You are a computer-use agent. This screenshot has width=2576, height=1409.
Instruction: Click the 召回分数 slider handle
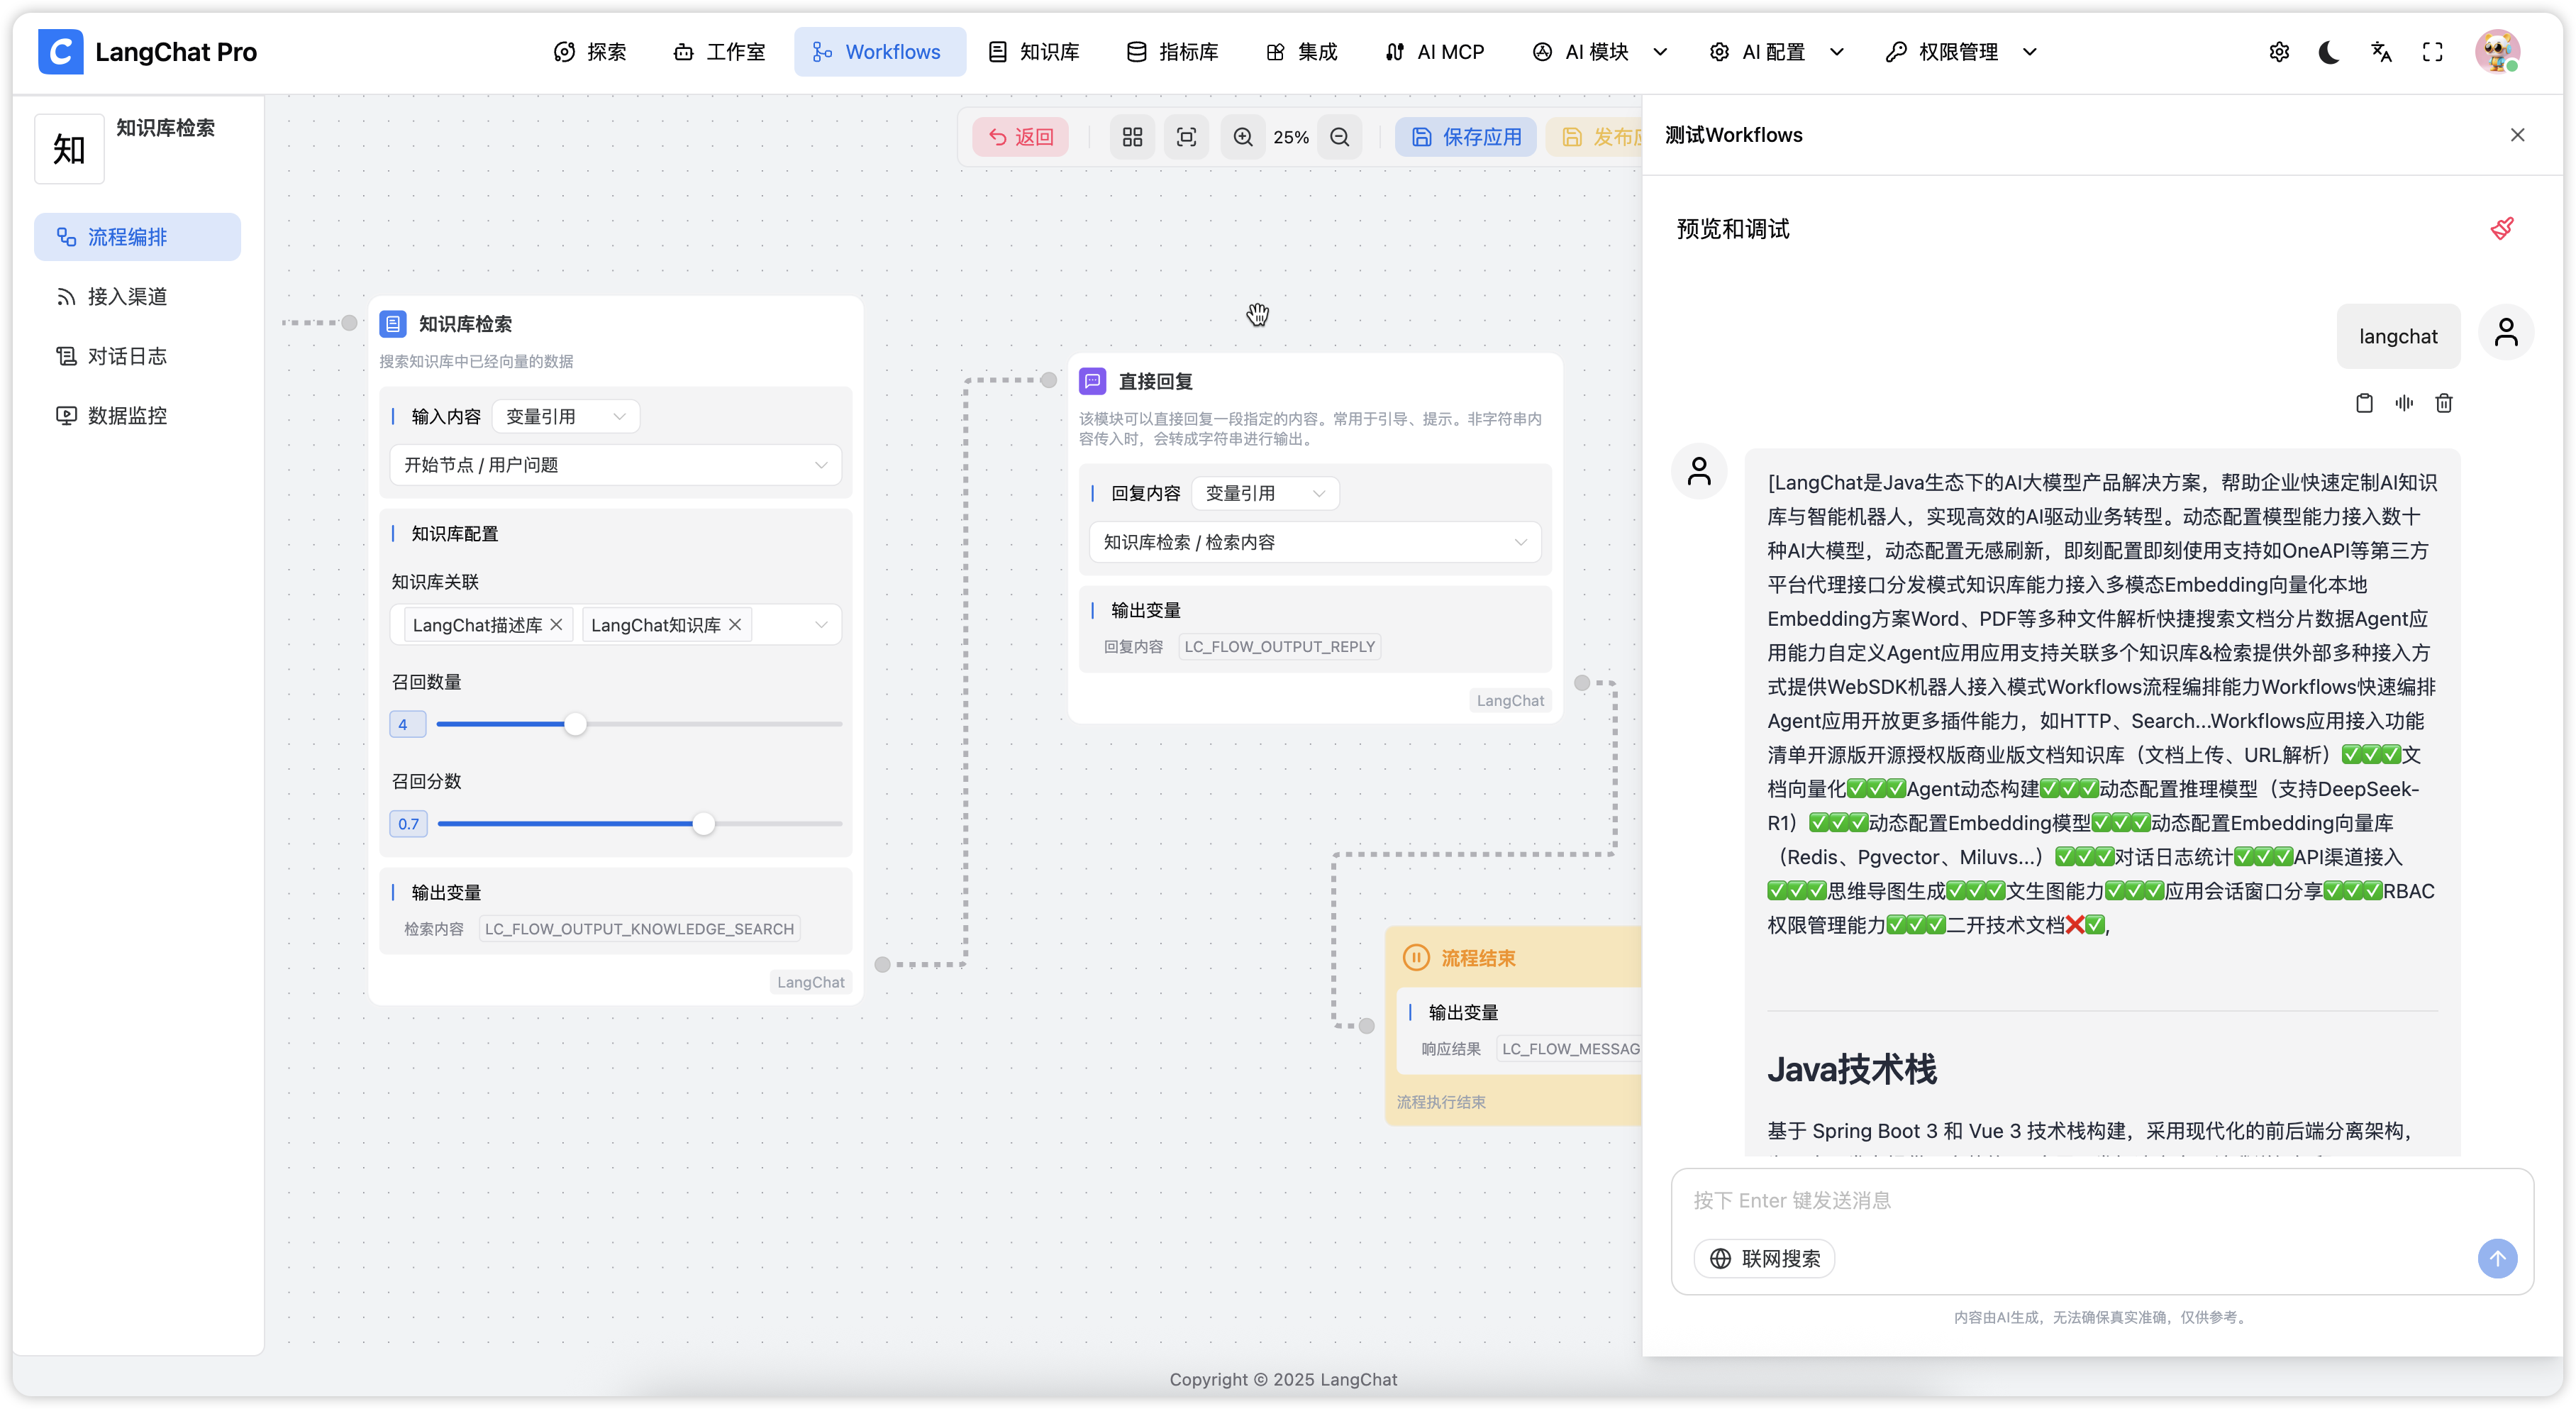(x=704, y=823)
